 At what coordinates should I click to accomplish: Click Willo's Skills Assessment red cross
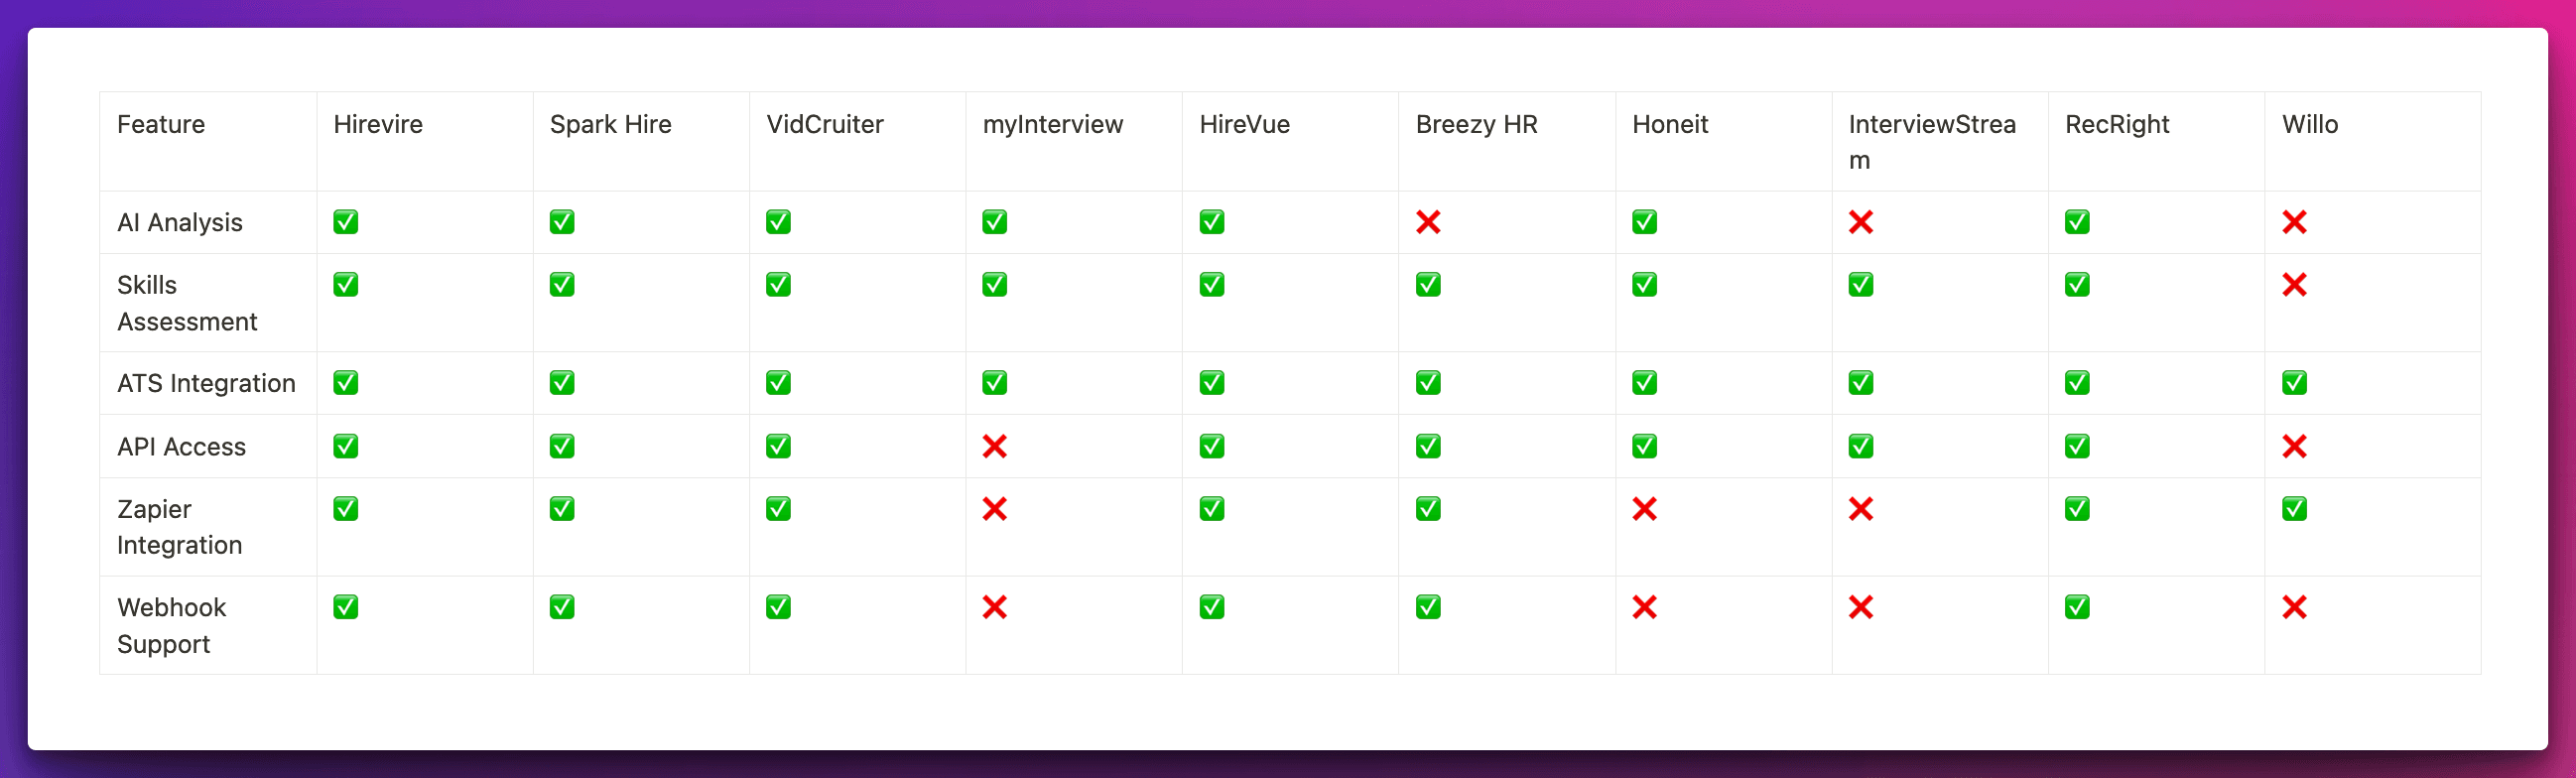[2294, 285]
